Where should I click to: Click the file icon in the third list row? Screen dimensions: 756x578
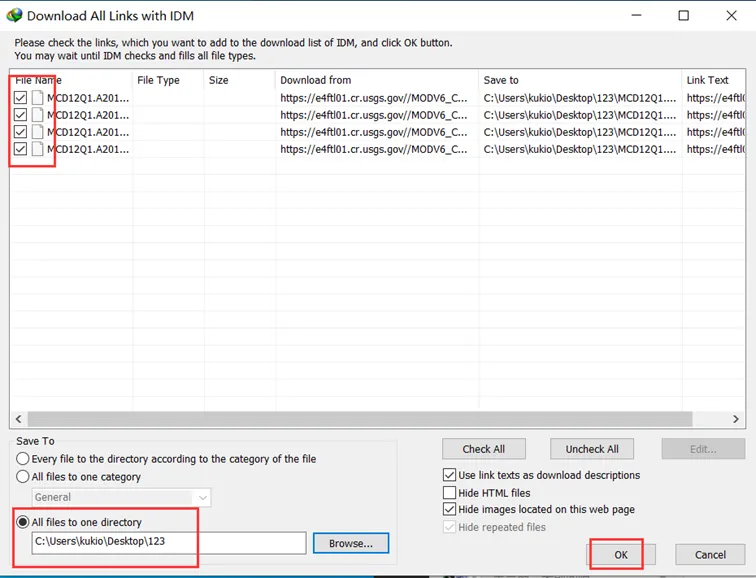click(x=37, y=132)
